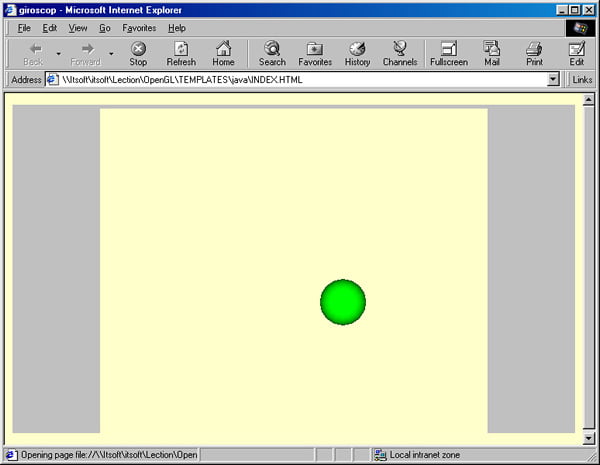This screenshot has height=465, width=600.
Task: Stop loading the page
Action: pos(138,54)
